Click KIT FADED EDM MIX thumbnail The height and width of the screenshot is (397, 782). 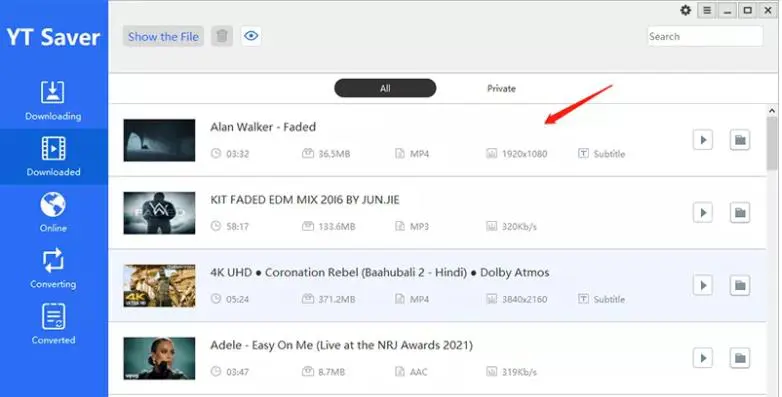pyautogui.click(x=159, y=213)
